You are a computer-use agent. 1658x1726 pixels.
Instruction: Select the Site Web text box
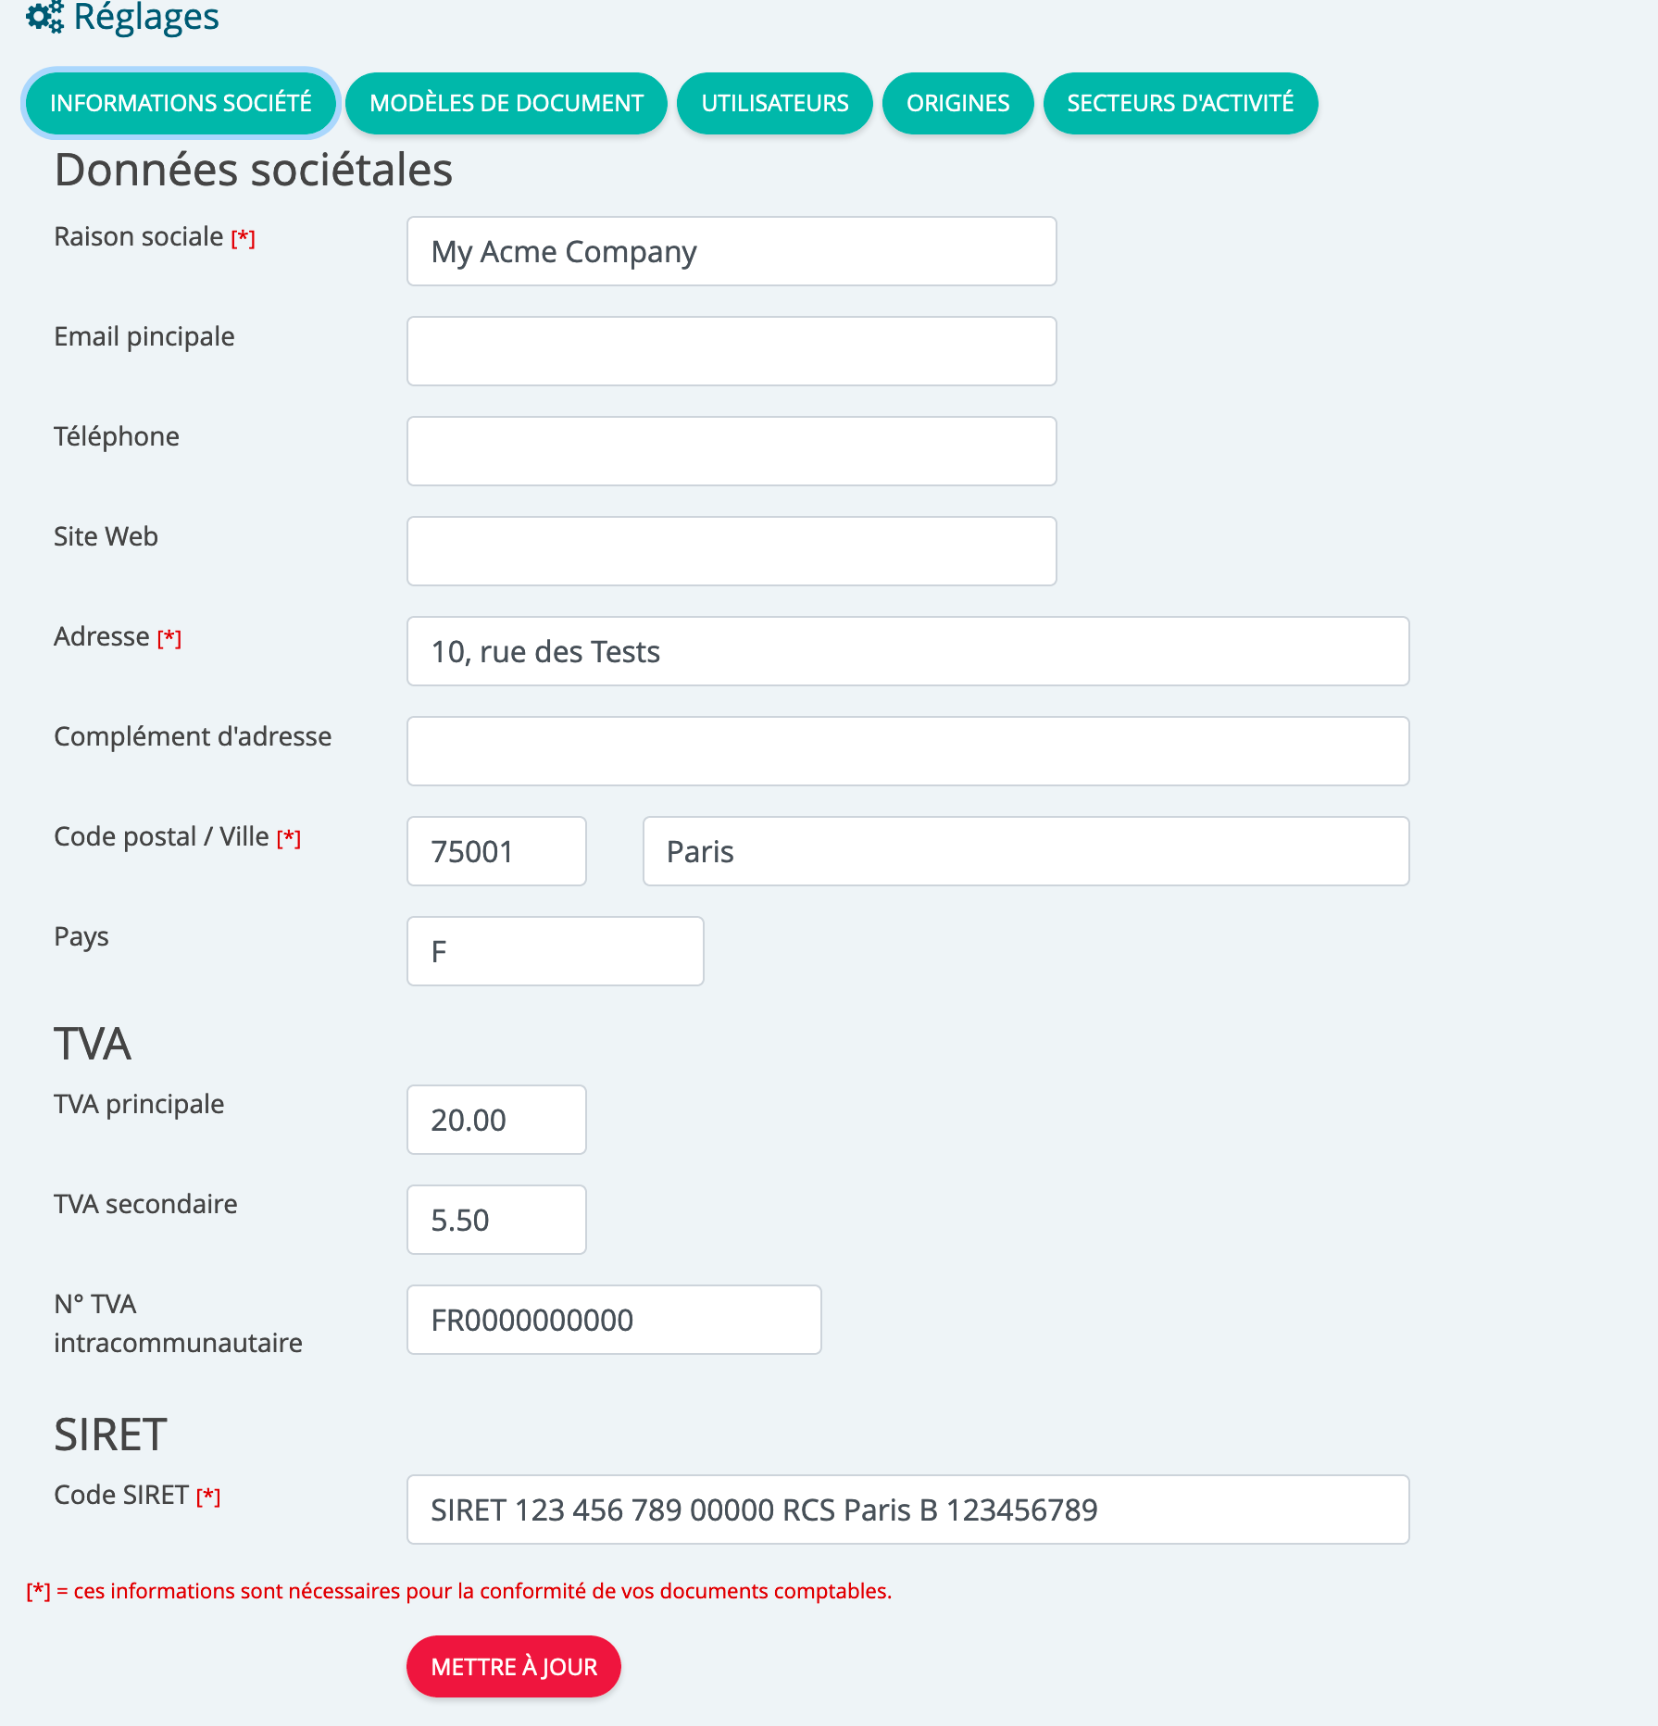[732, 551]
